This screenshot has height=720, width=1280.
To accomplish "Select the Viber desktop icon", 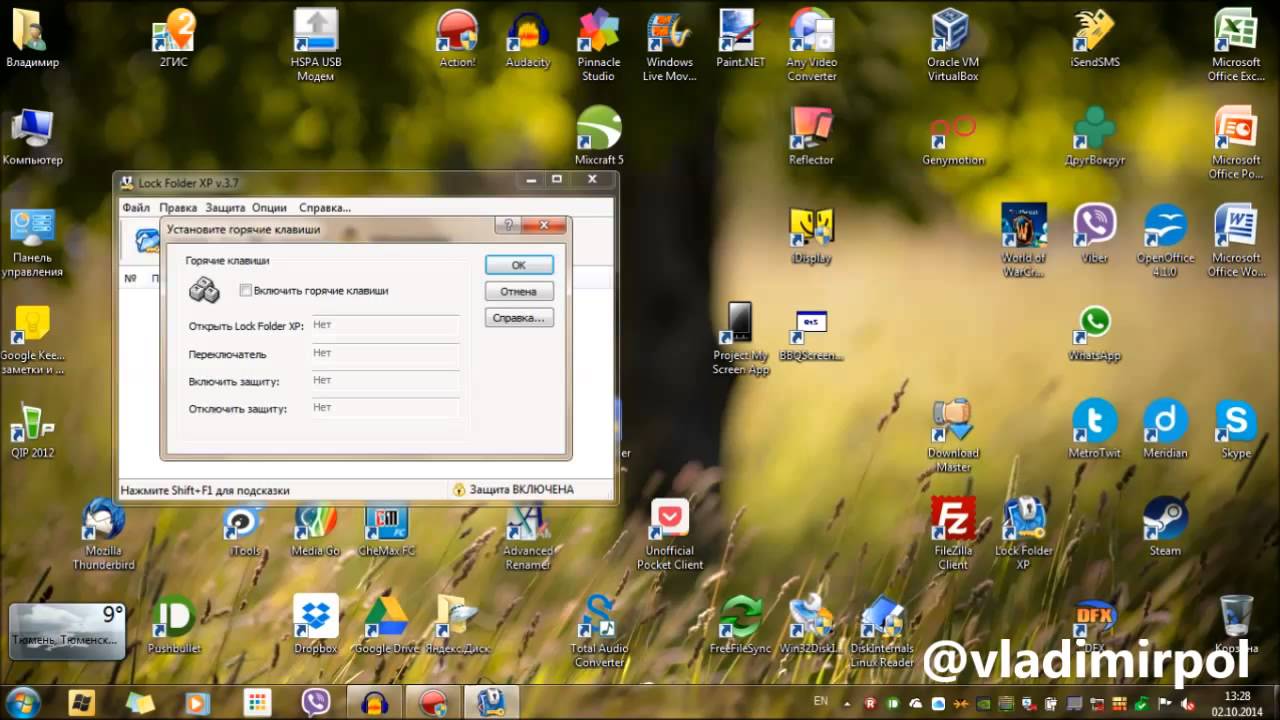I will coord(1095,234).
